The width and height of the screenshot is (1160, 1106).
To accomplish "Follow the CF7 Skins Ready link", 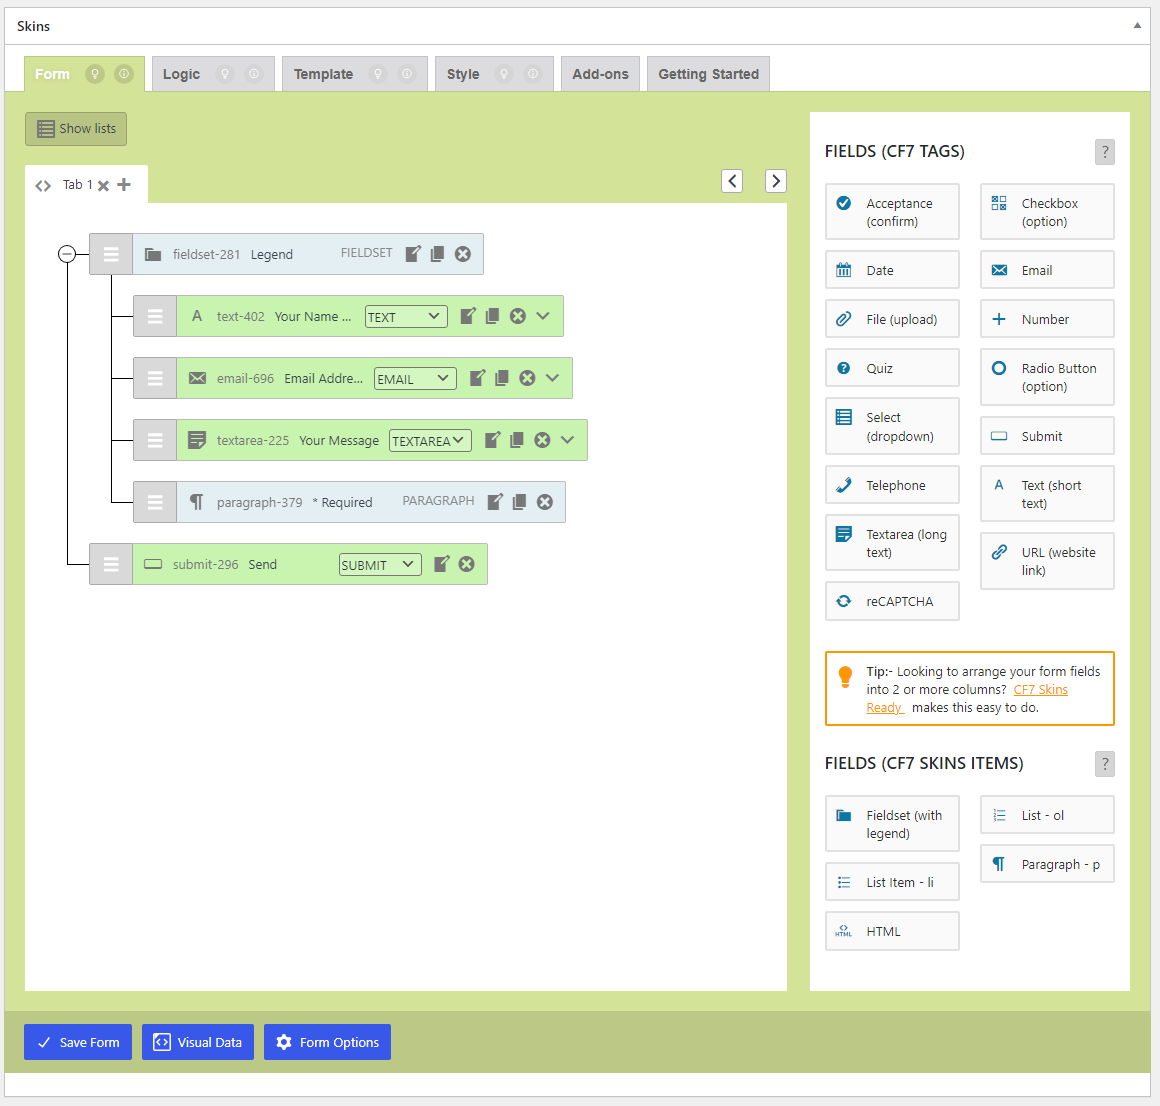I will 1040,690.
